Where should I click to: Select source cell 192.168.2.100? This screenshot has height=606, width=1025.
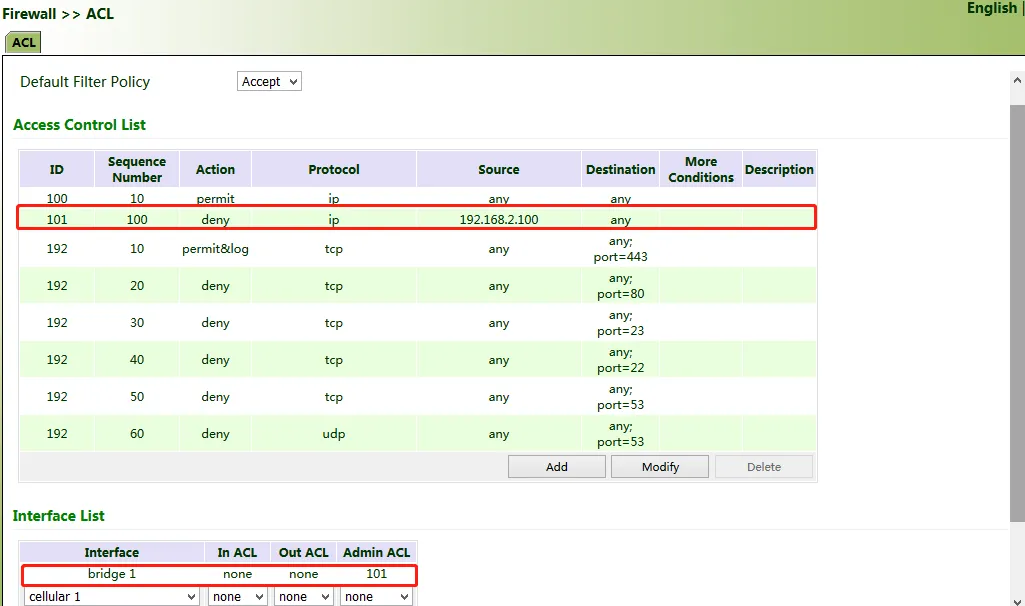point(499,220)
